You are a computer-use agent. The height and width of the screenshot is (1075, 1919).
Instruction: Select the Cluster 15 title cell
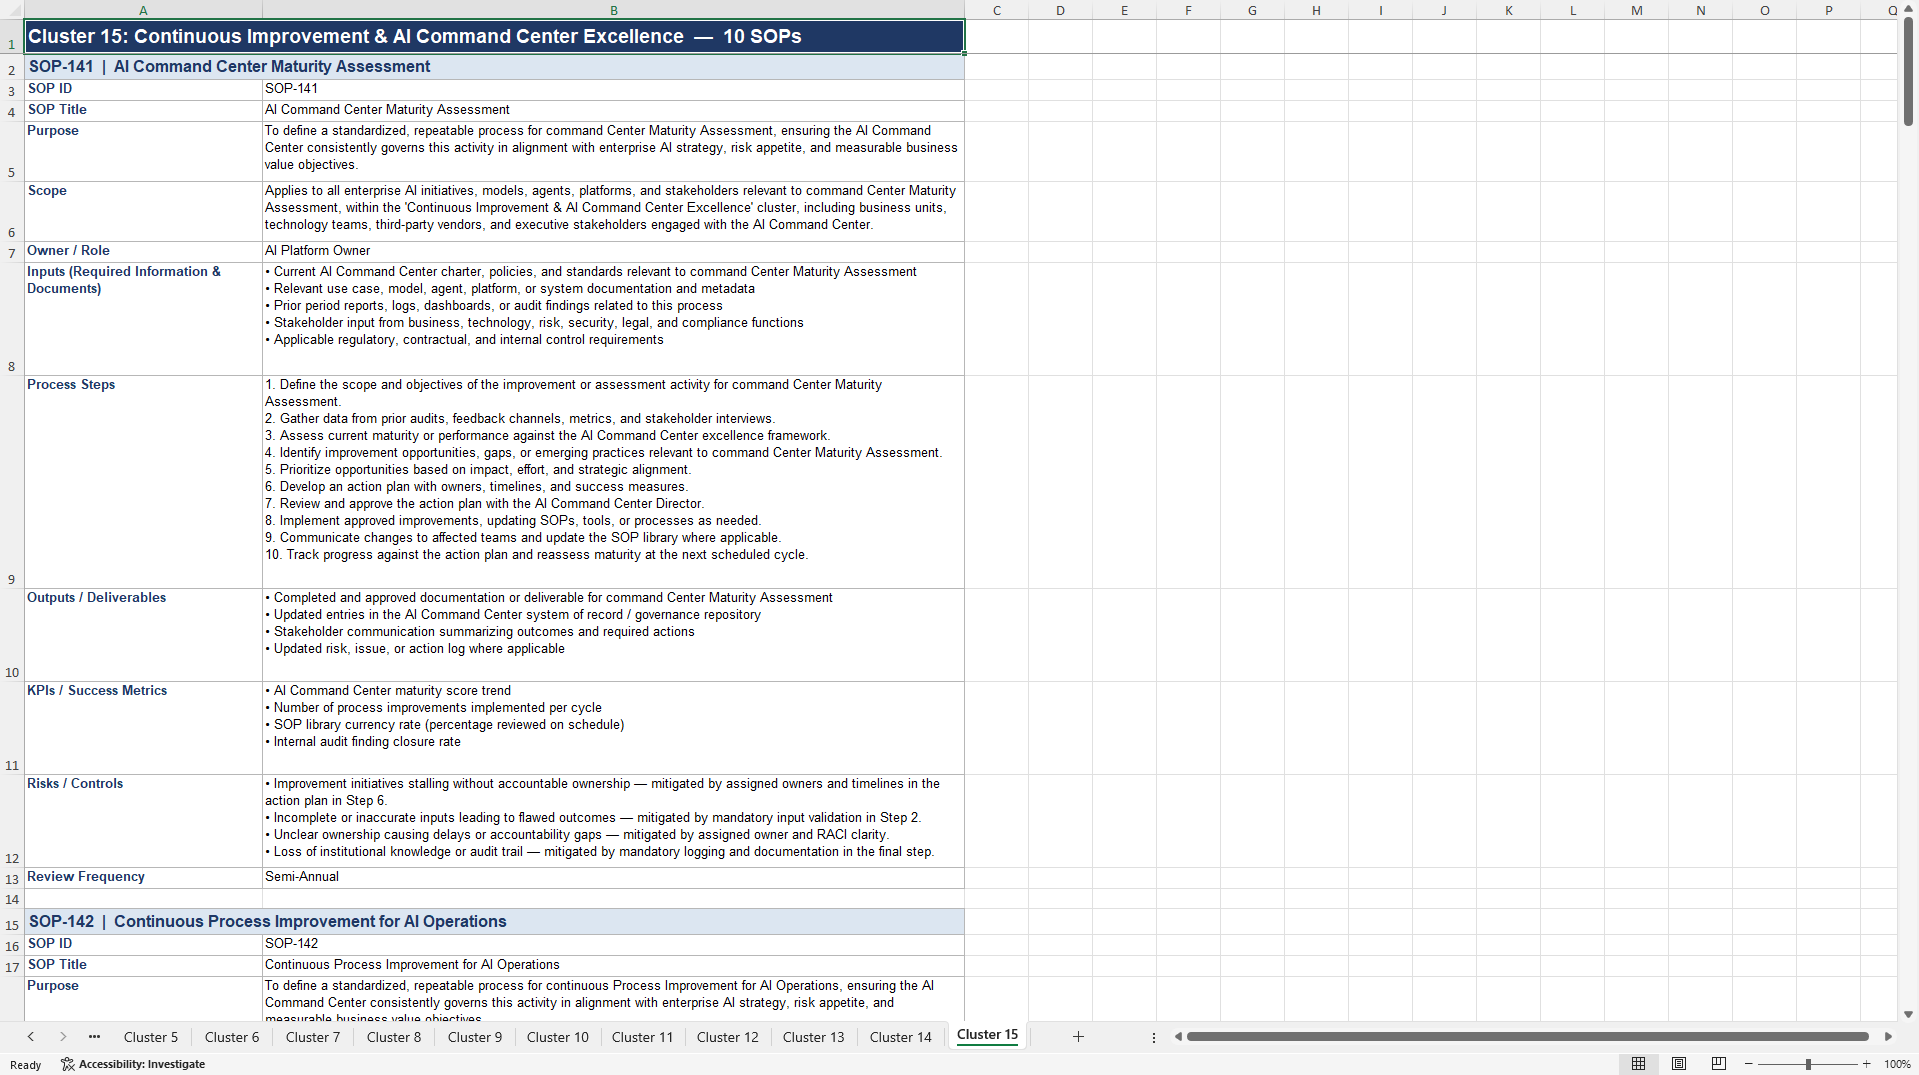click(494, 37)
